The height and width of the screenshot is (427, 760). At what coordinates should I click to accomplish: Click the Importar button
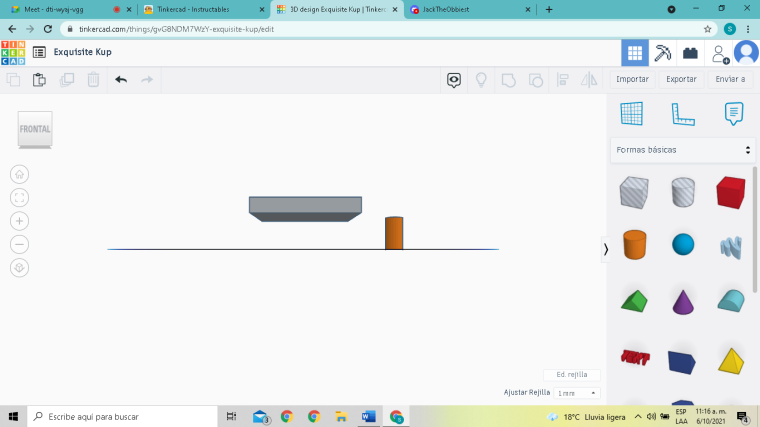[x=632, y=79]
